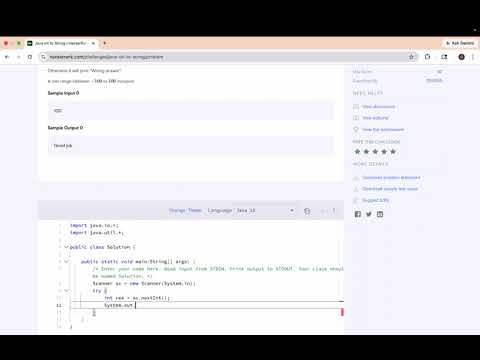Reload the page with refresh icon
Screen dimensions: 480x360
tap(30, 57)
